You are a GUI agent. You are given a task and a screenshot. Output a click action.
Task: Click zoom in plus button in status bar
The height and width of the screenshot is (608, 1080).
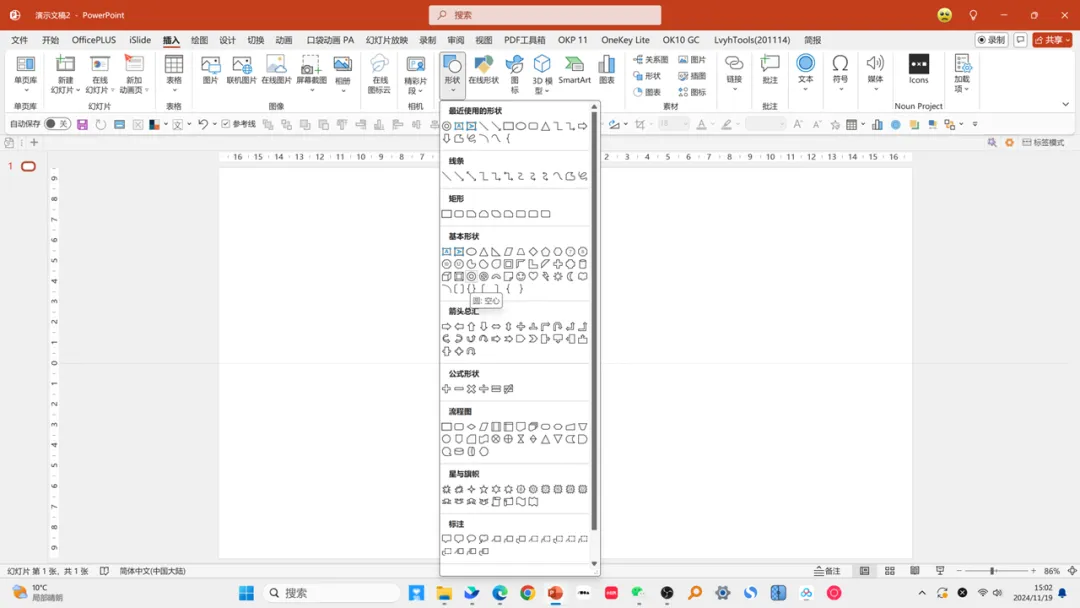click(1033, 571)
